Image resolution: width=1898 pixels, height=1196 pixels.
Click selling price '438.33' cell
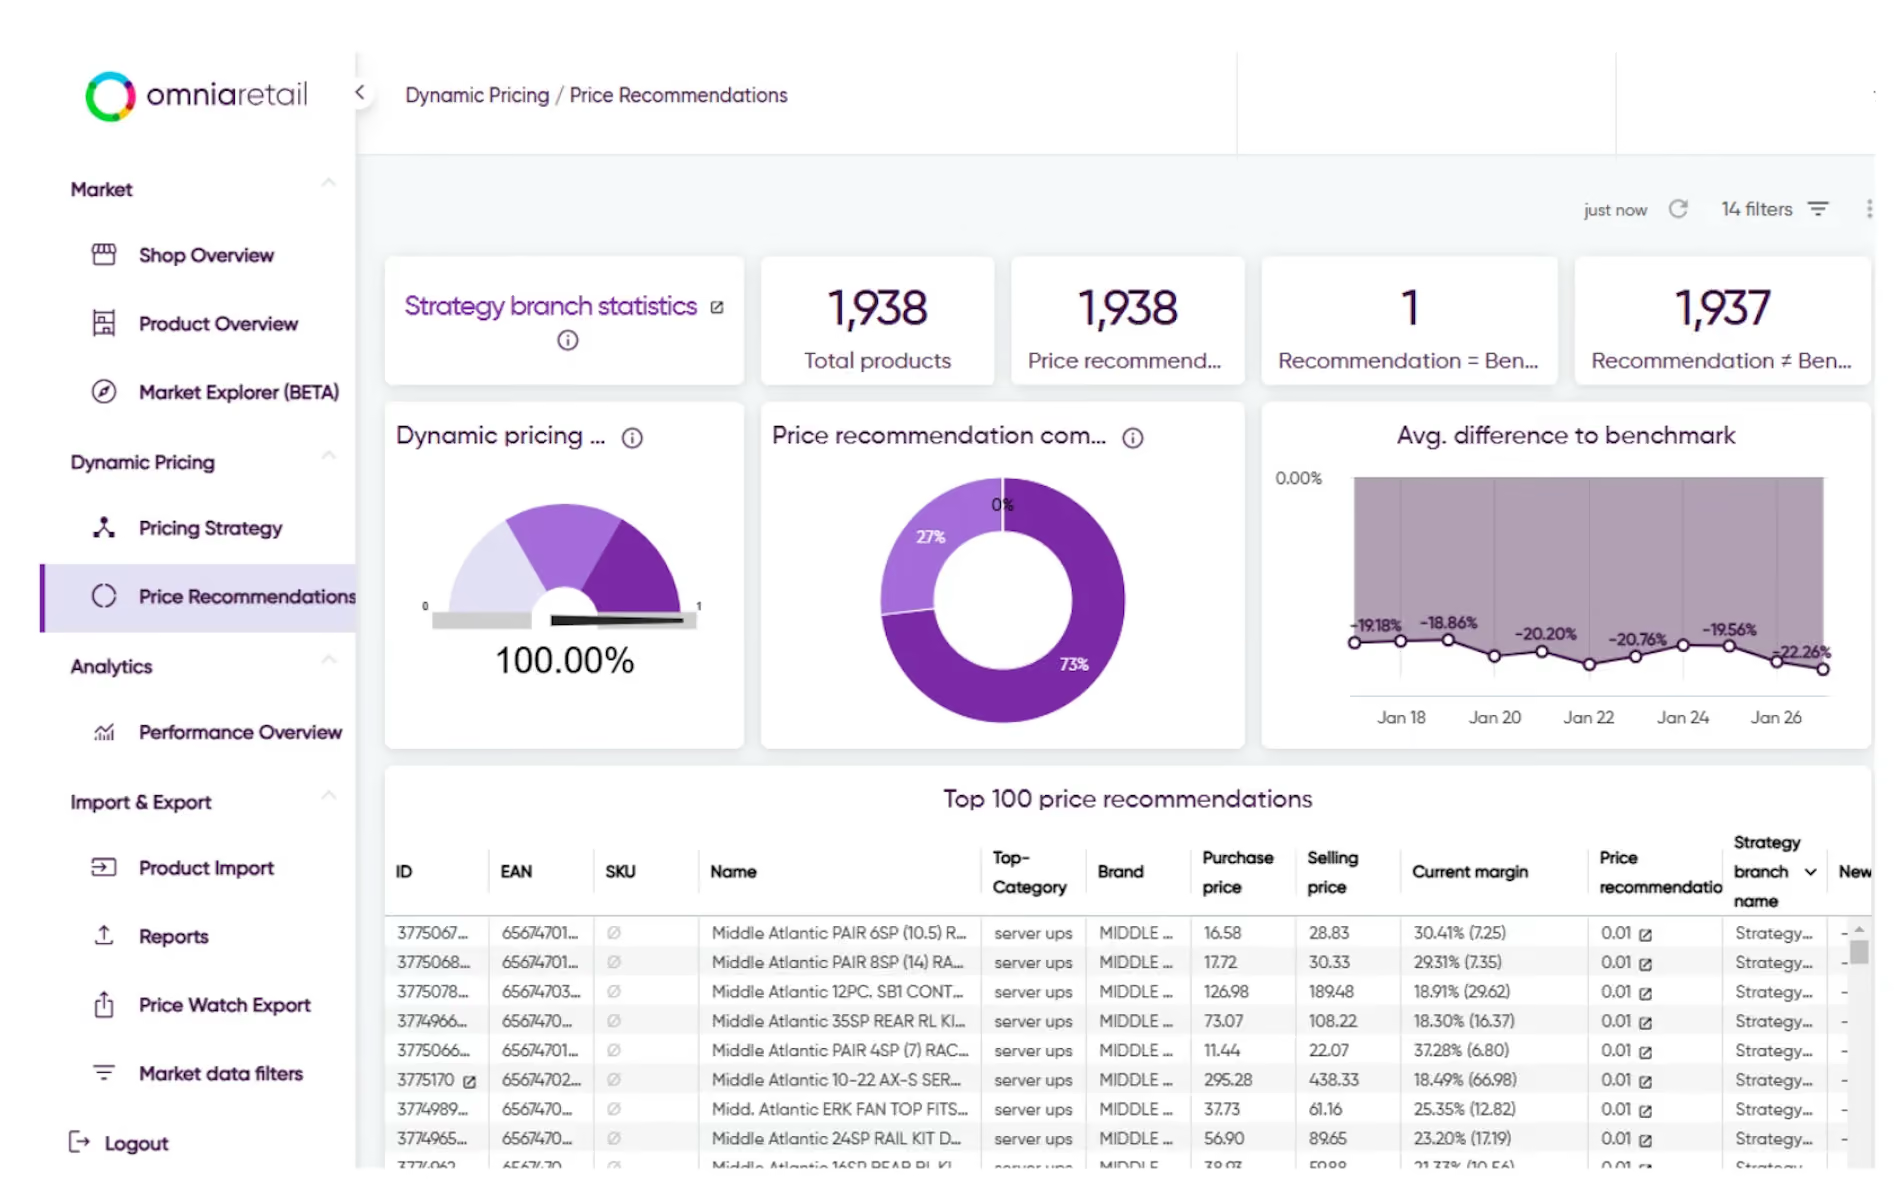tap(1333, 1080)
